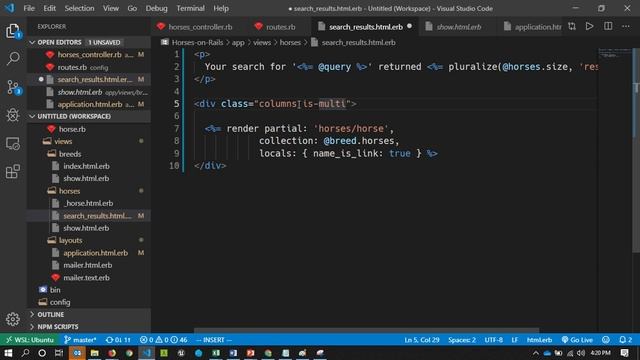Open the Action Center icon in system tray

pyautogui.click(x=624, y=353)
